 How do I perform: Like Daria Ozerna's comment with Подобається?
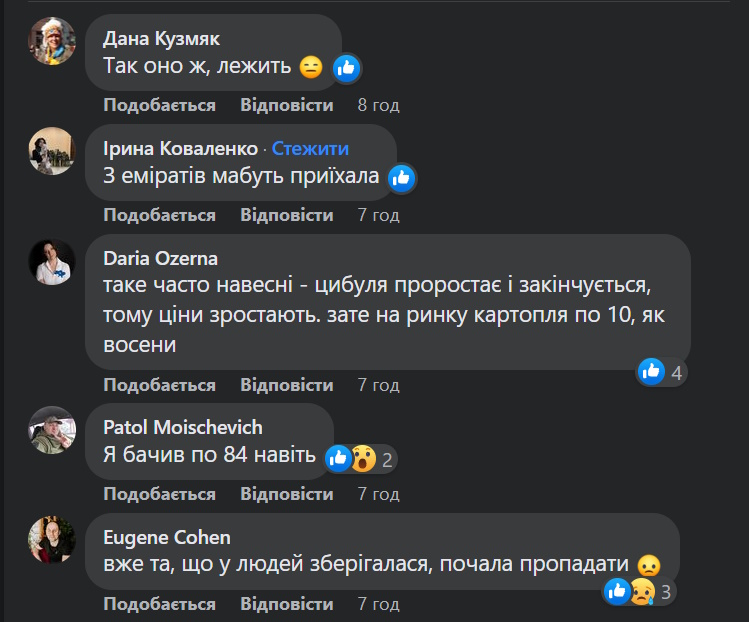coord(159,385)
